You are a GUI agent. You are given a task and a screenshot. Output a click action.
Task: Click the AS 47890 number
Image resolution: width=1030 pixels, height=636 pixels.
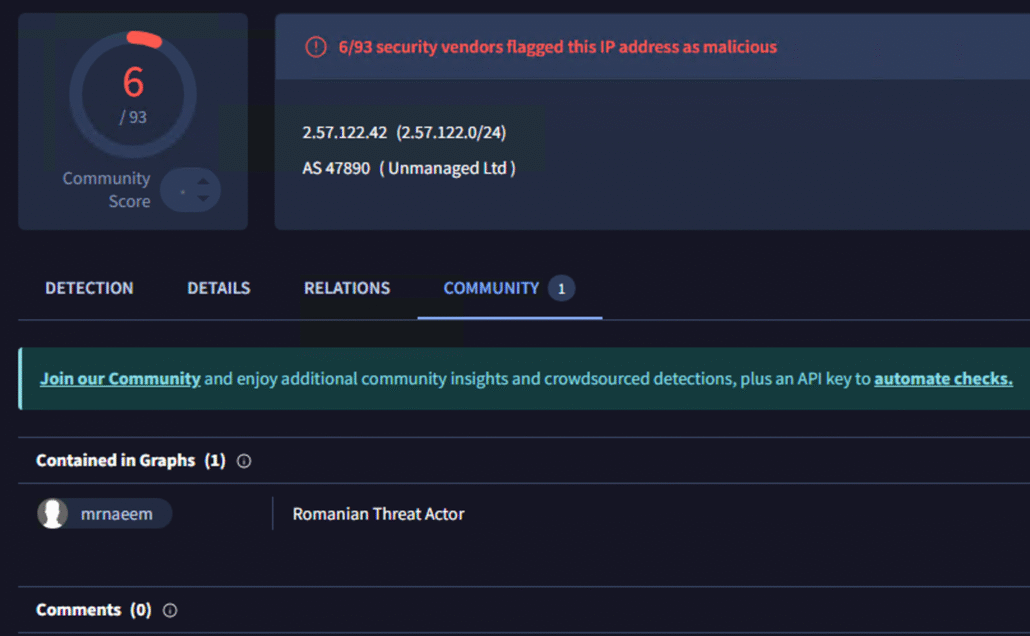click(336, 168)
